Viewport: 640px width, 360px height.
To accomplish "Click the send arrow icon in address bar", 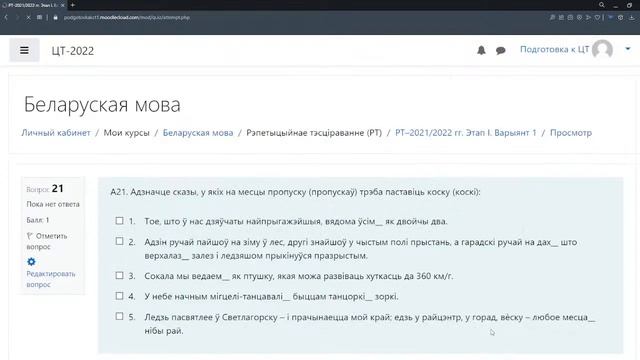I will coord(588,18).
